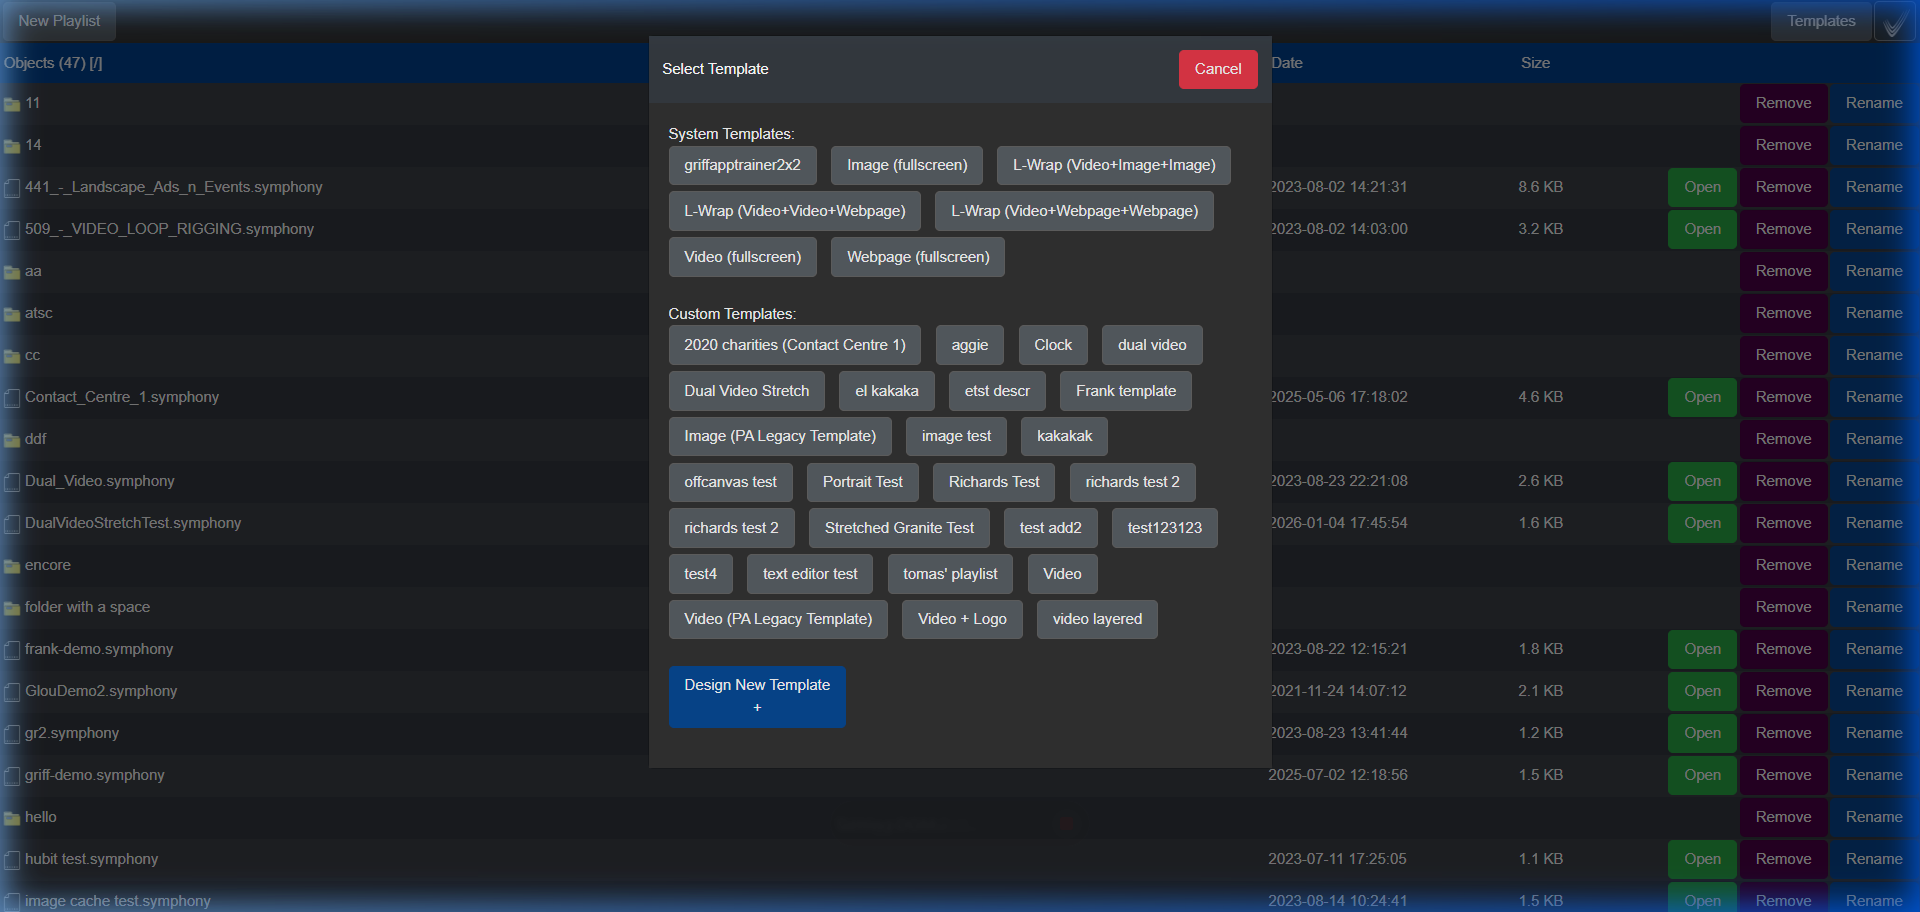Open the Templates toolbar button
Image resolution: width=1920 pixels, height=912 pixels.
[1821, 21]
